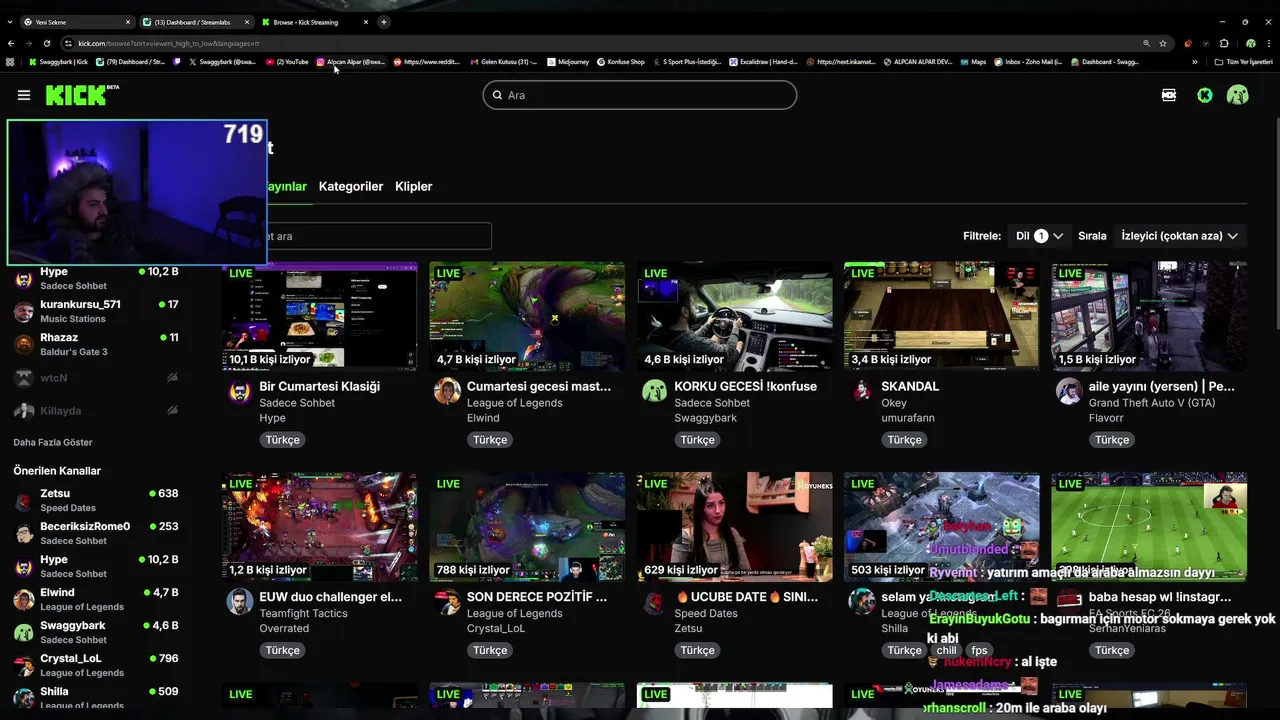Screen dimensions: 1280x720
Task: Click Daha Fazla Göster in sidebar
Action: point(53,442)
